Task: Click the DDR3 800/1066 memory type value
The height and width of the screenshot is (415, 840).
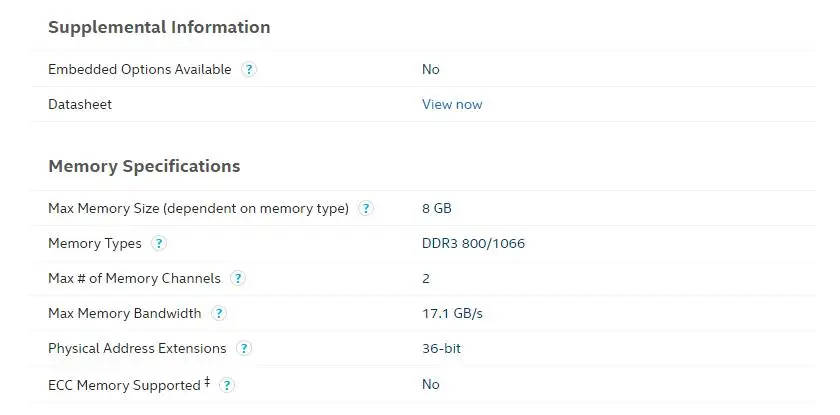Action: click(x=473, y=243)
